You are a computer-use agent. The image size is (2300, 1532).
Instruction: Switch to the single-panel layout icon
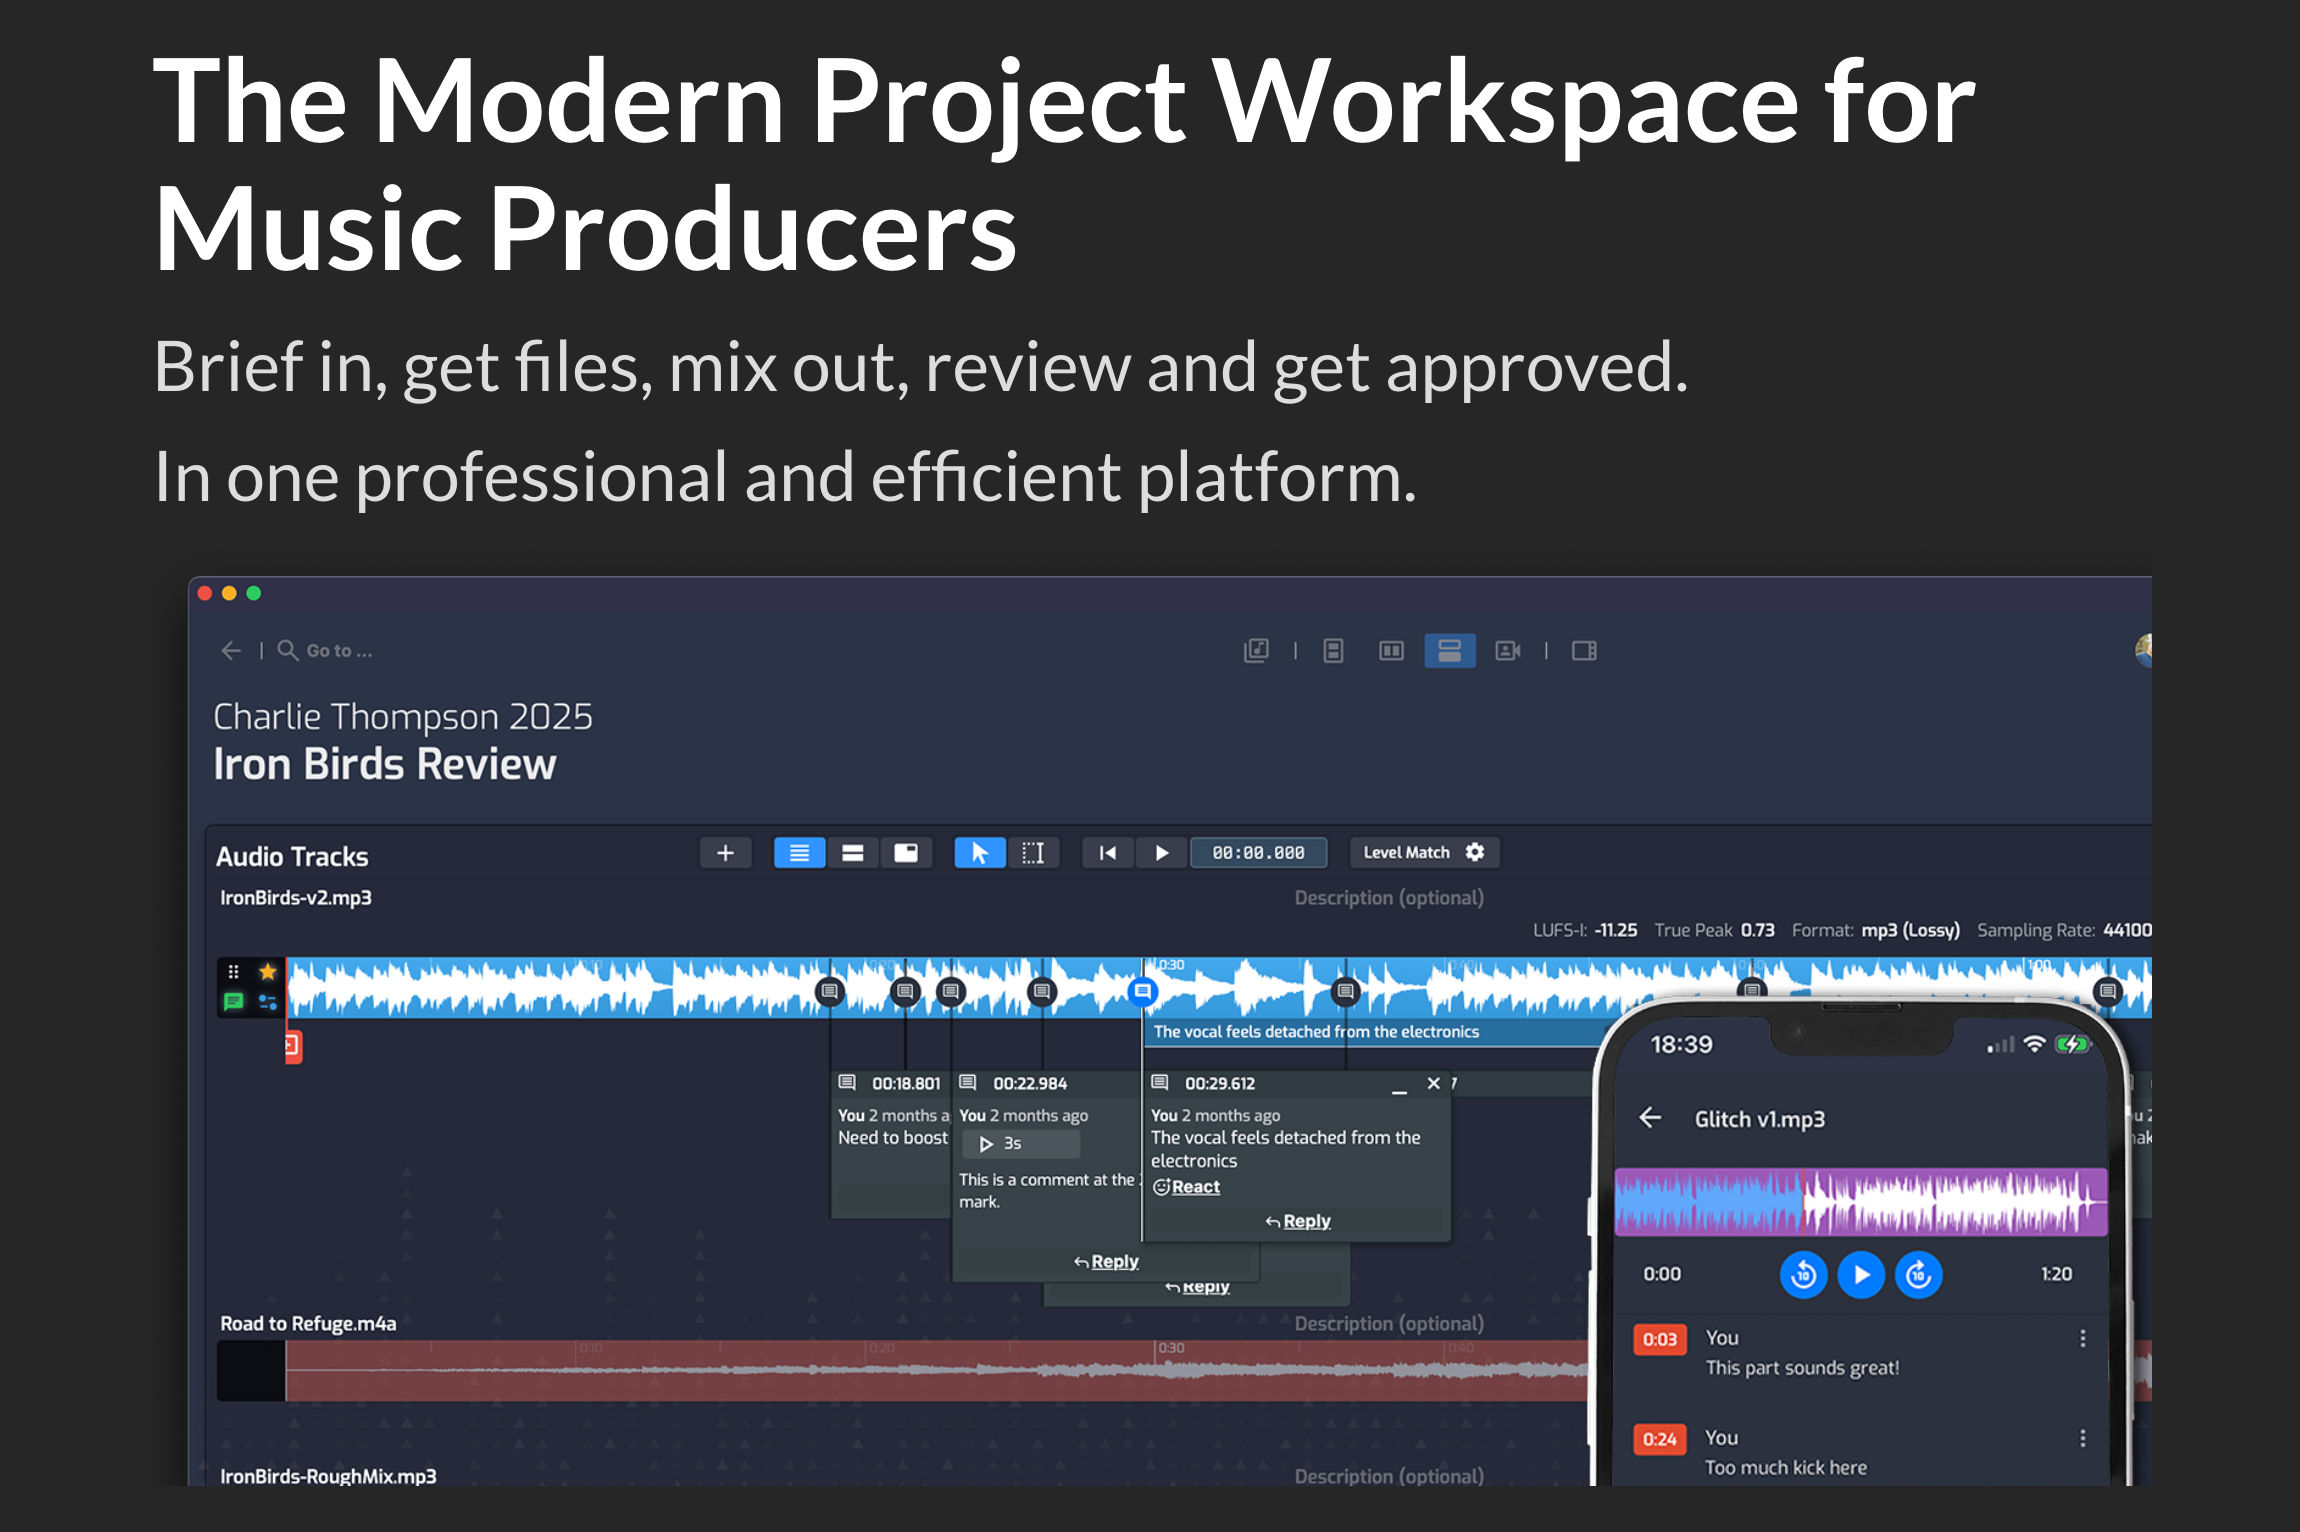(1333, 651)
